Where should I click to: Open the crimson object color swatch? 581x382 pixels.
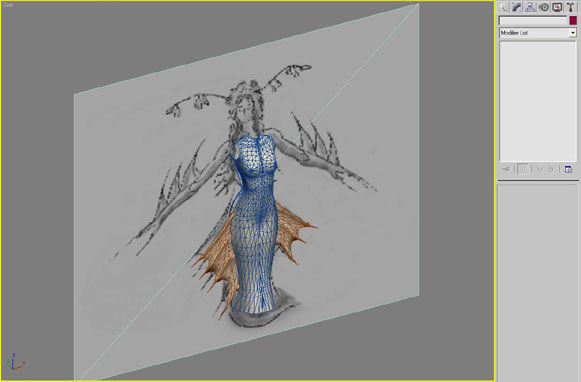[573, 20]
